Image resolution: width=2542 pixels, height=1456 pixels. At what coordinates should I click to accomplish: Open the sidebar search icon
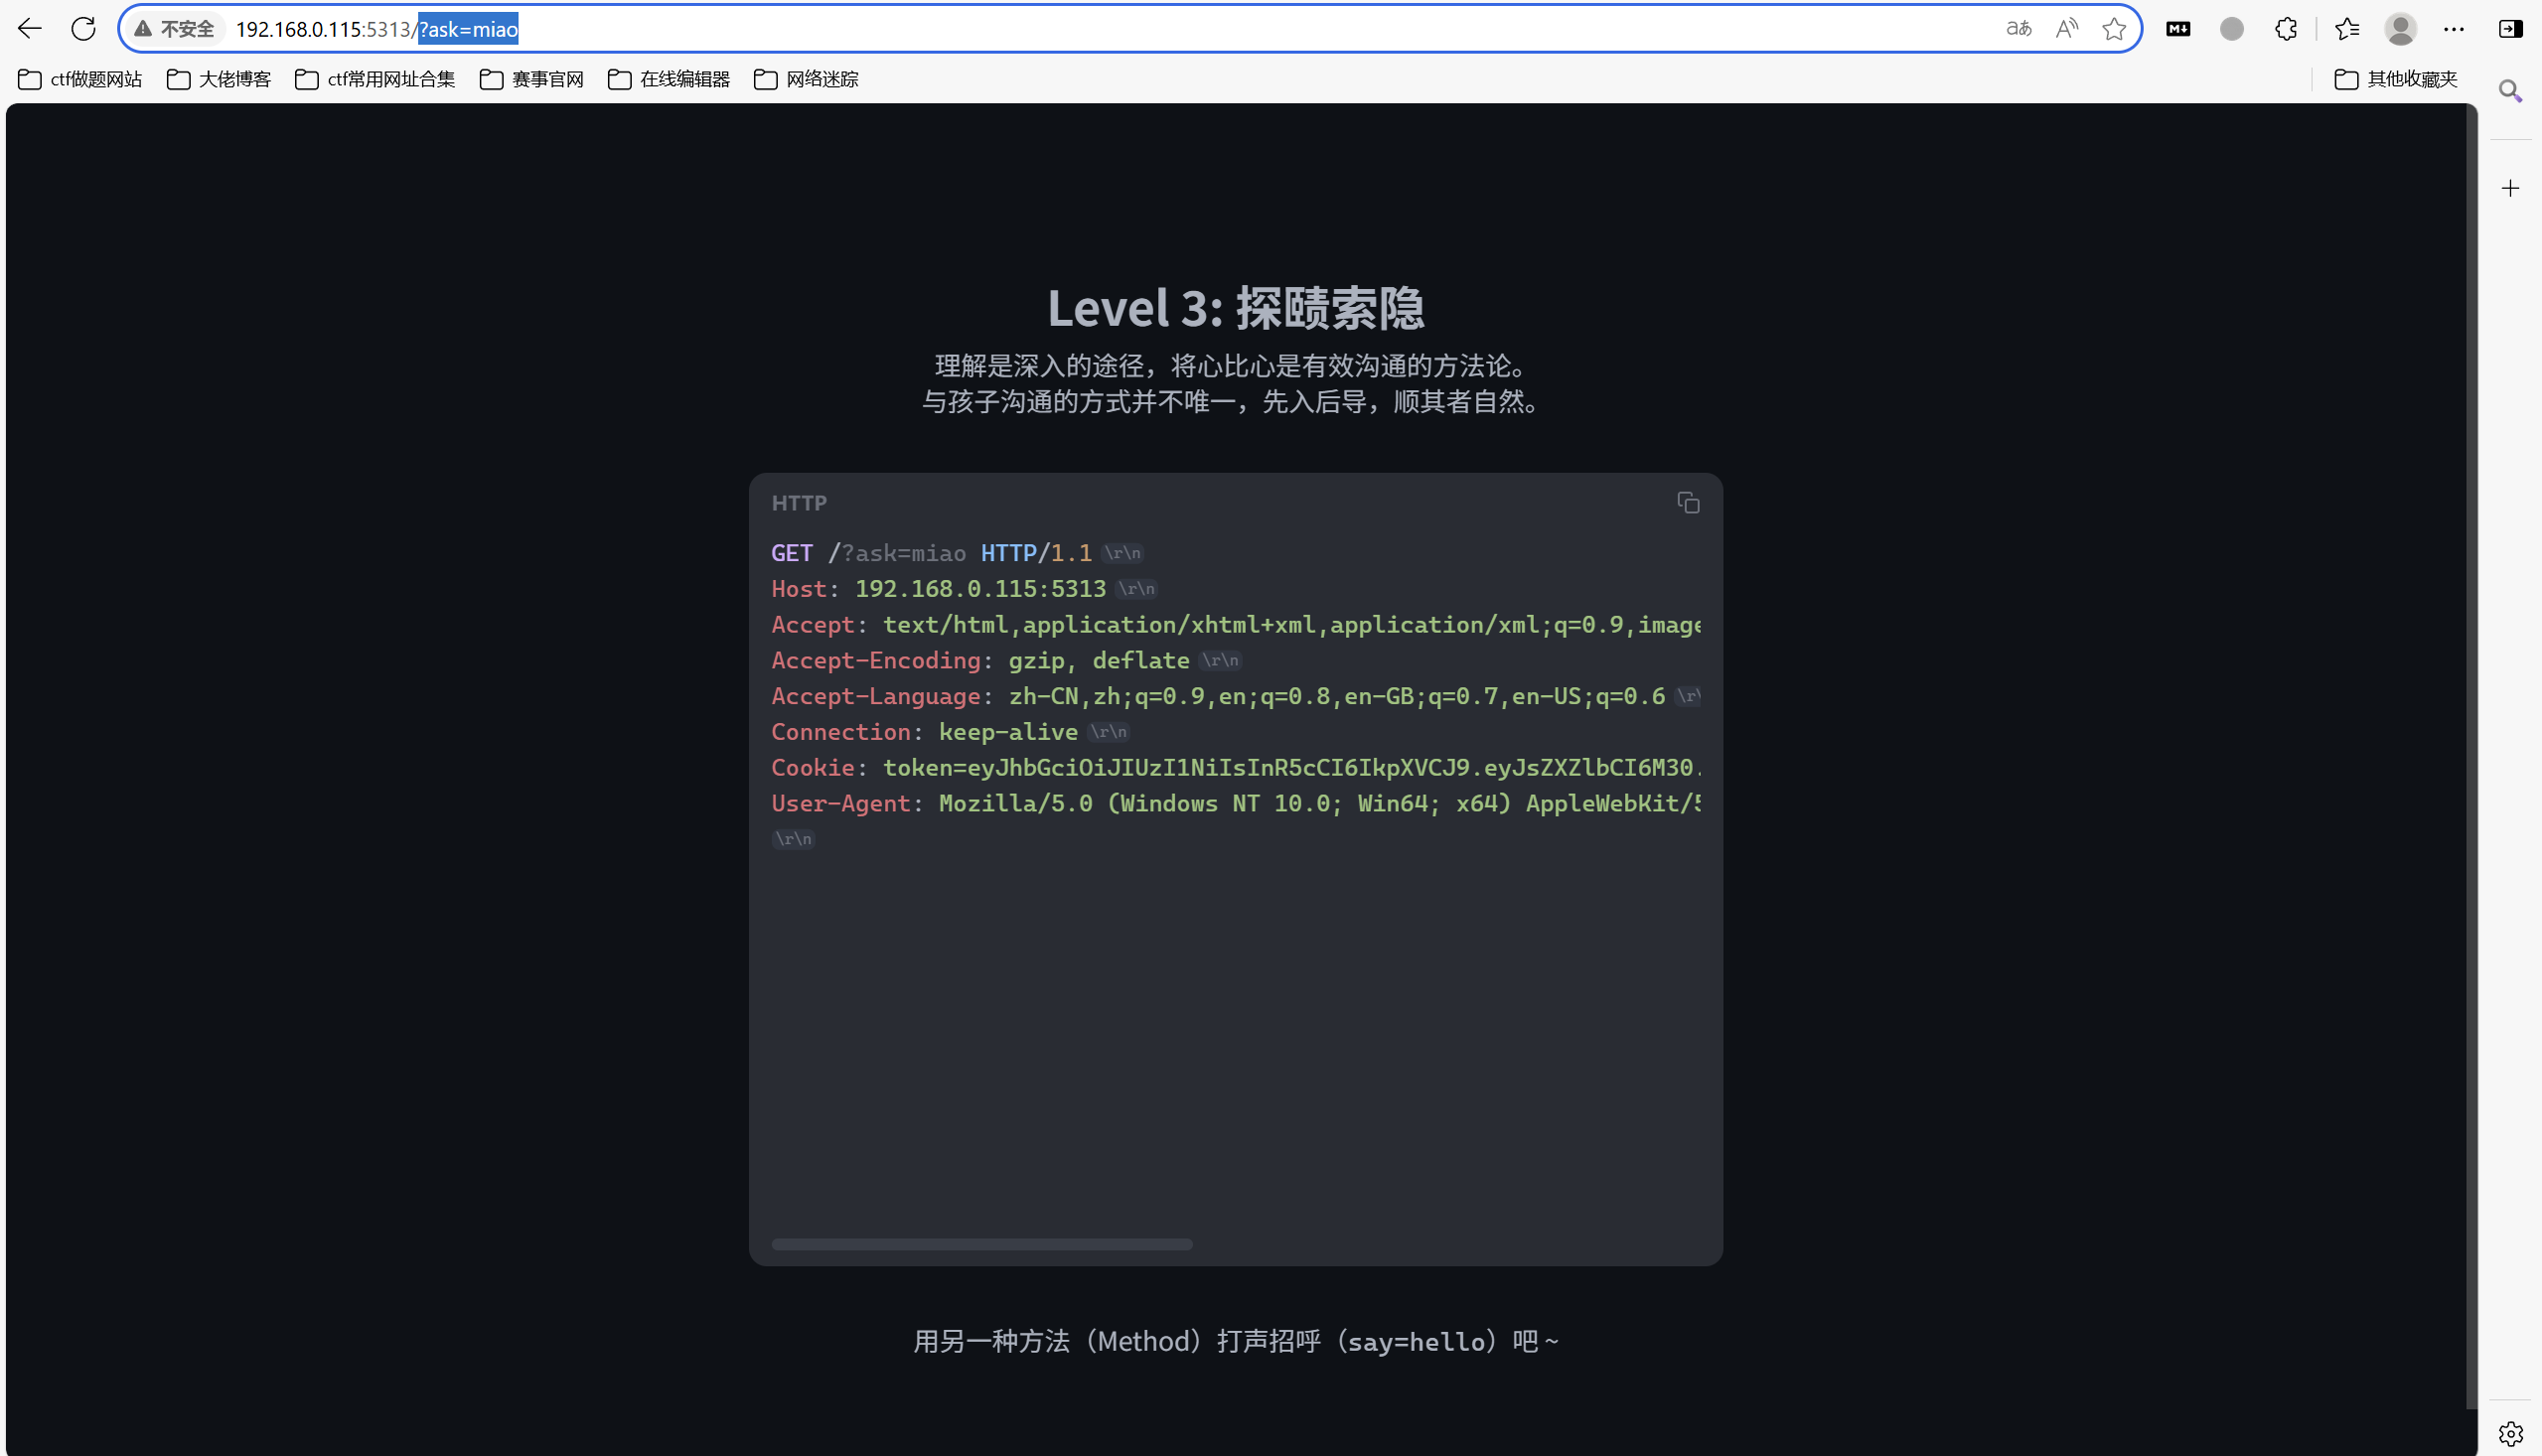pyautogui.click(x=2510, y=92)
